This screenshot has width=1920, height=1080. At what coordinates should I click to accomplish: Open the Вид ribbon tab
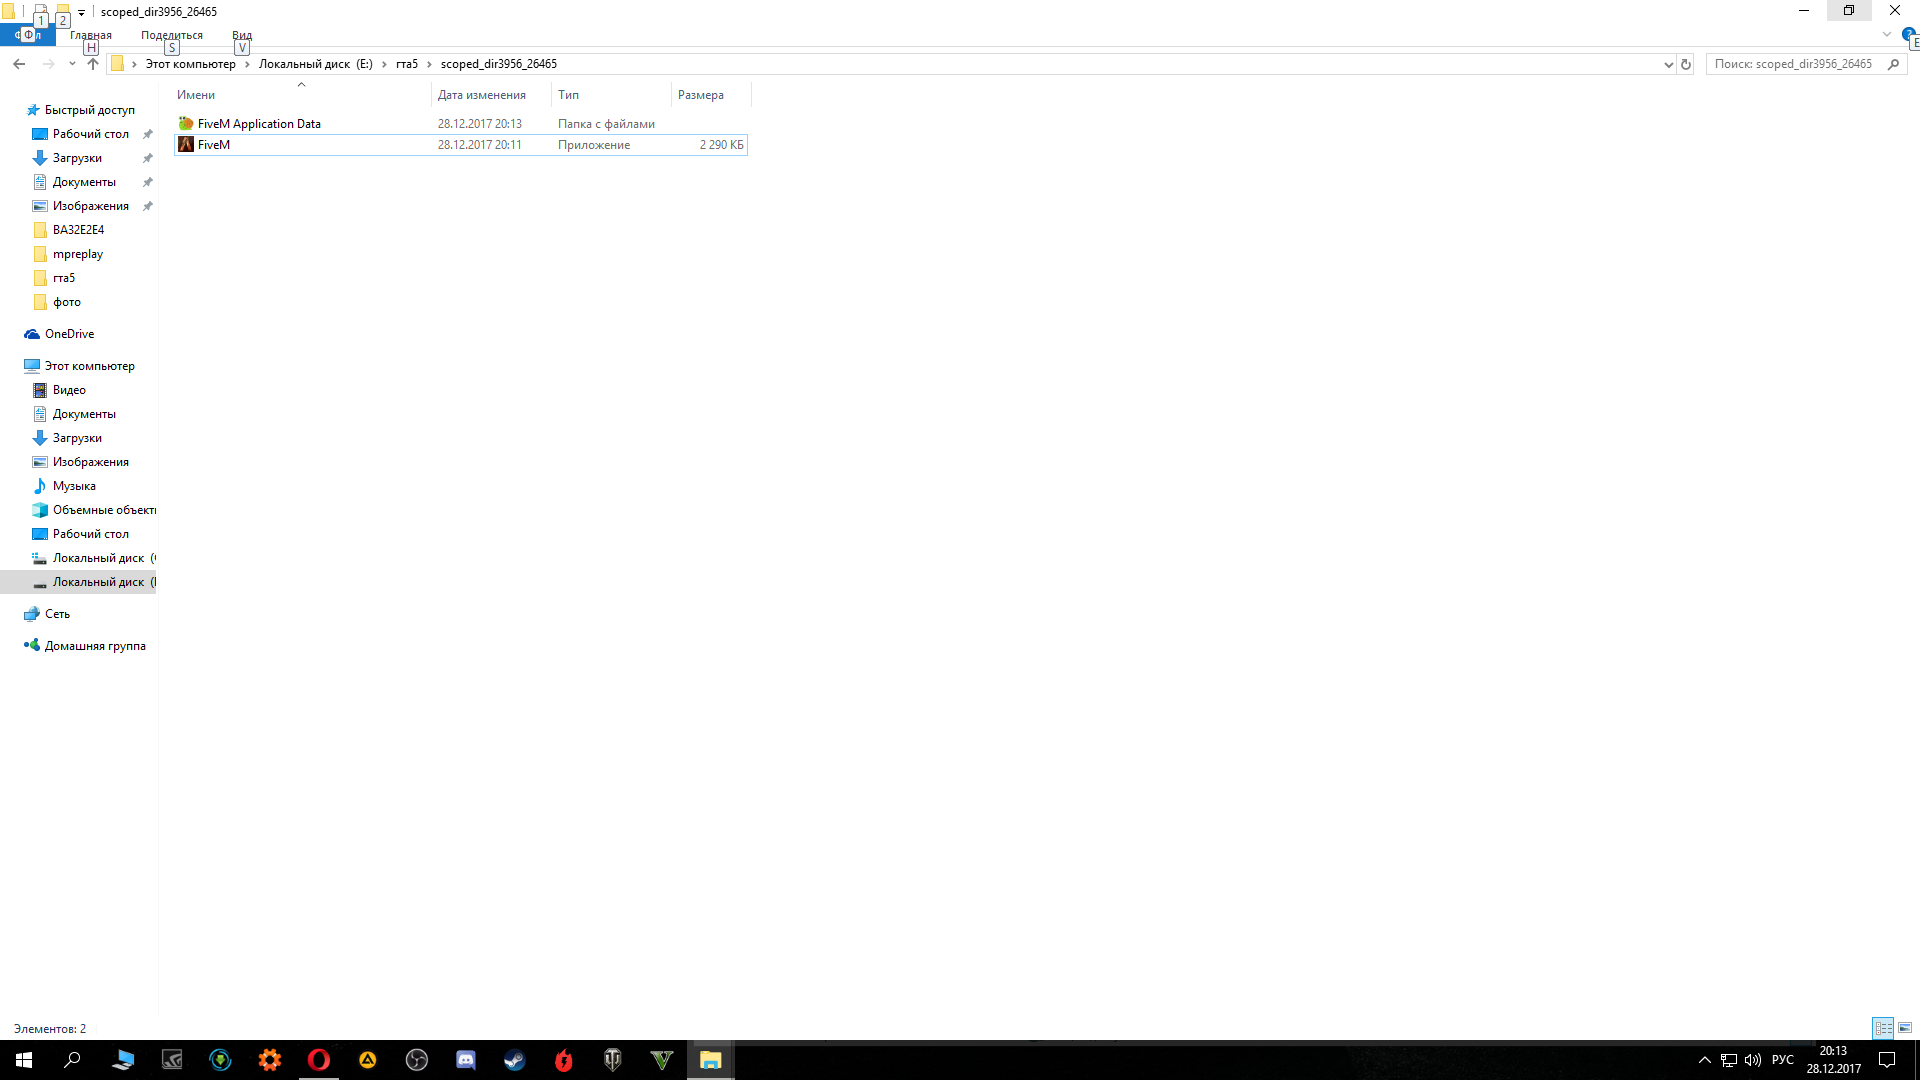point(242,35)
